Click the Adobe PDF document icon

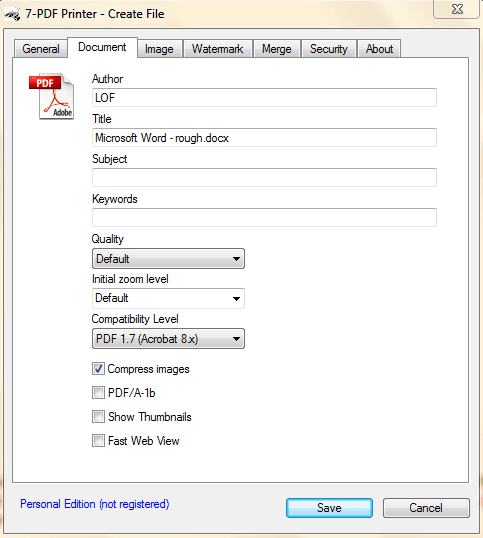pyautogui.click(x=51, y=96)
